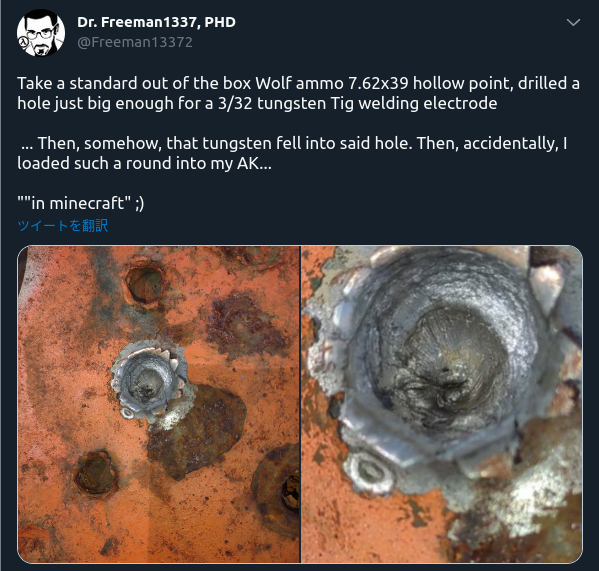Viewport: 599px width, 571px height.
Task: Translate the tweet via ツイートを翻訳 link
Action: pyautogui.click(x=63, y=225)
